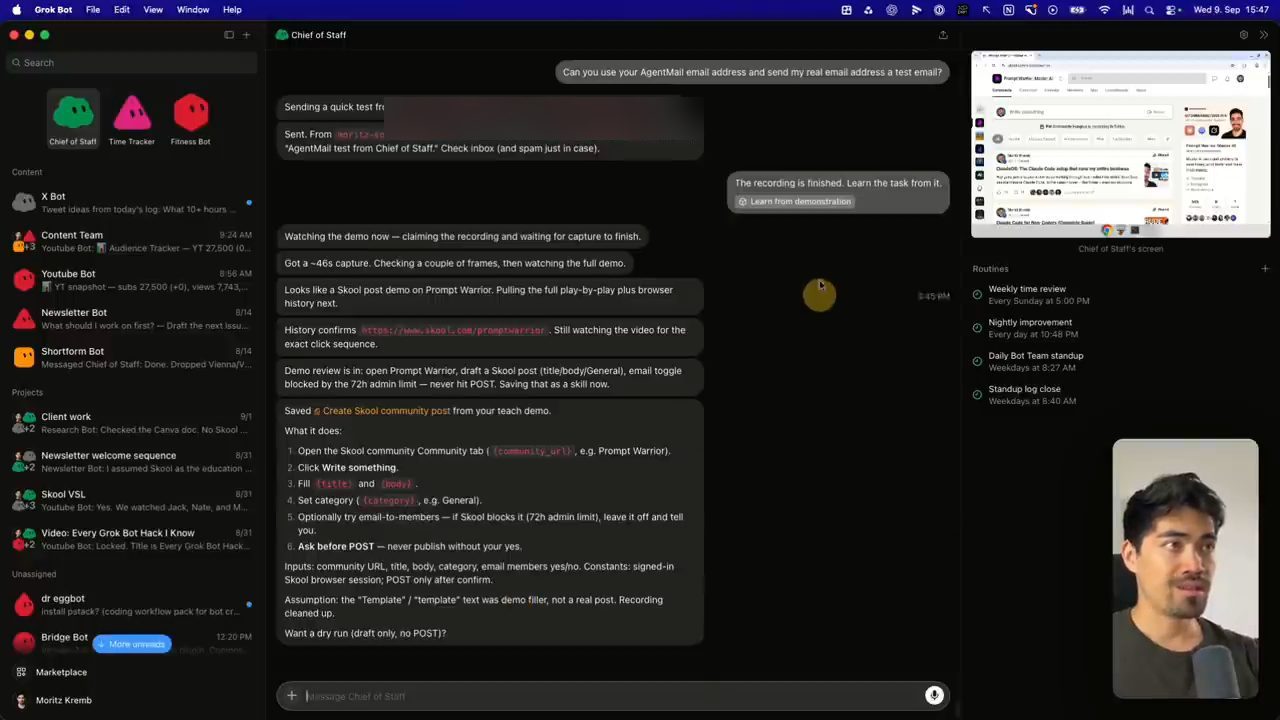Open the Youtube Bot conversation
The image size is (1280, 720).
(132, 280)
